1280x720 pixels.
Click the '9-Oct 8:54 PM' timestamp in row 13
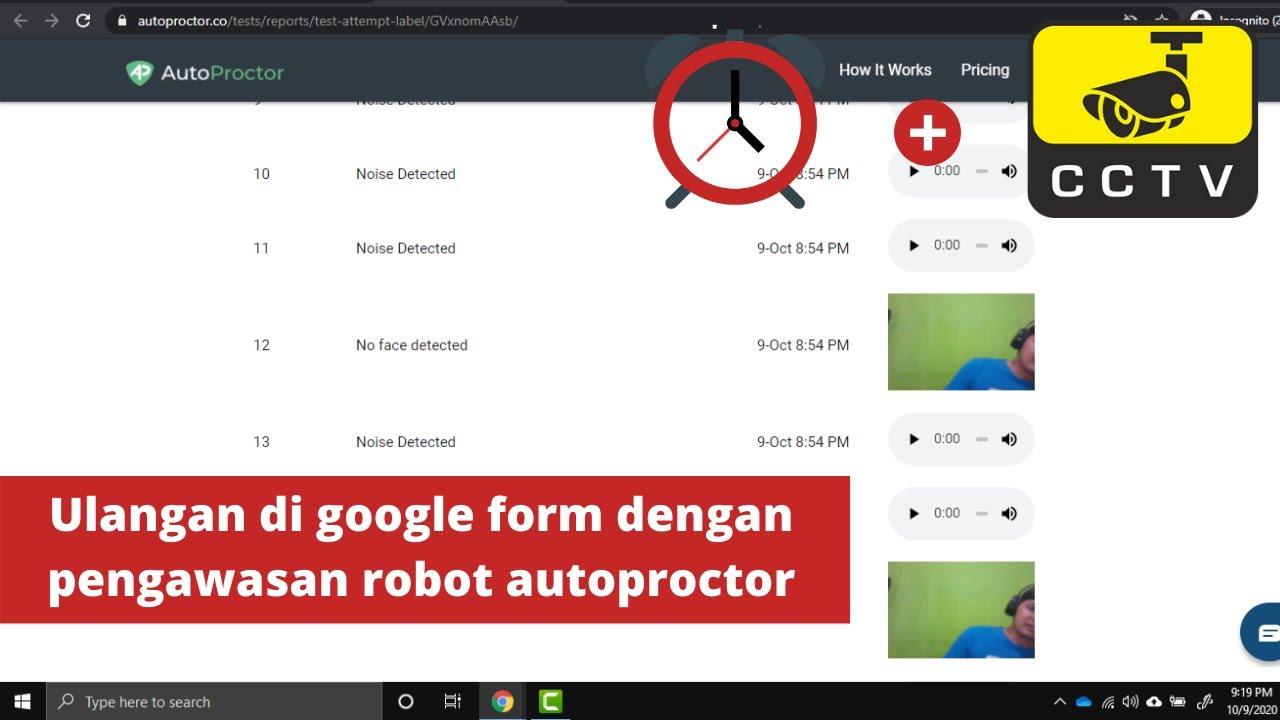[803, 442]
